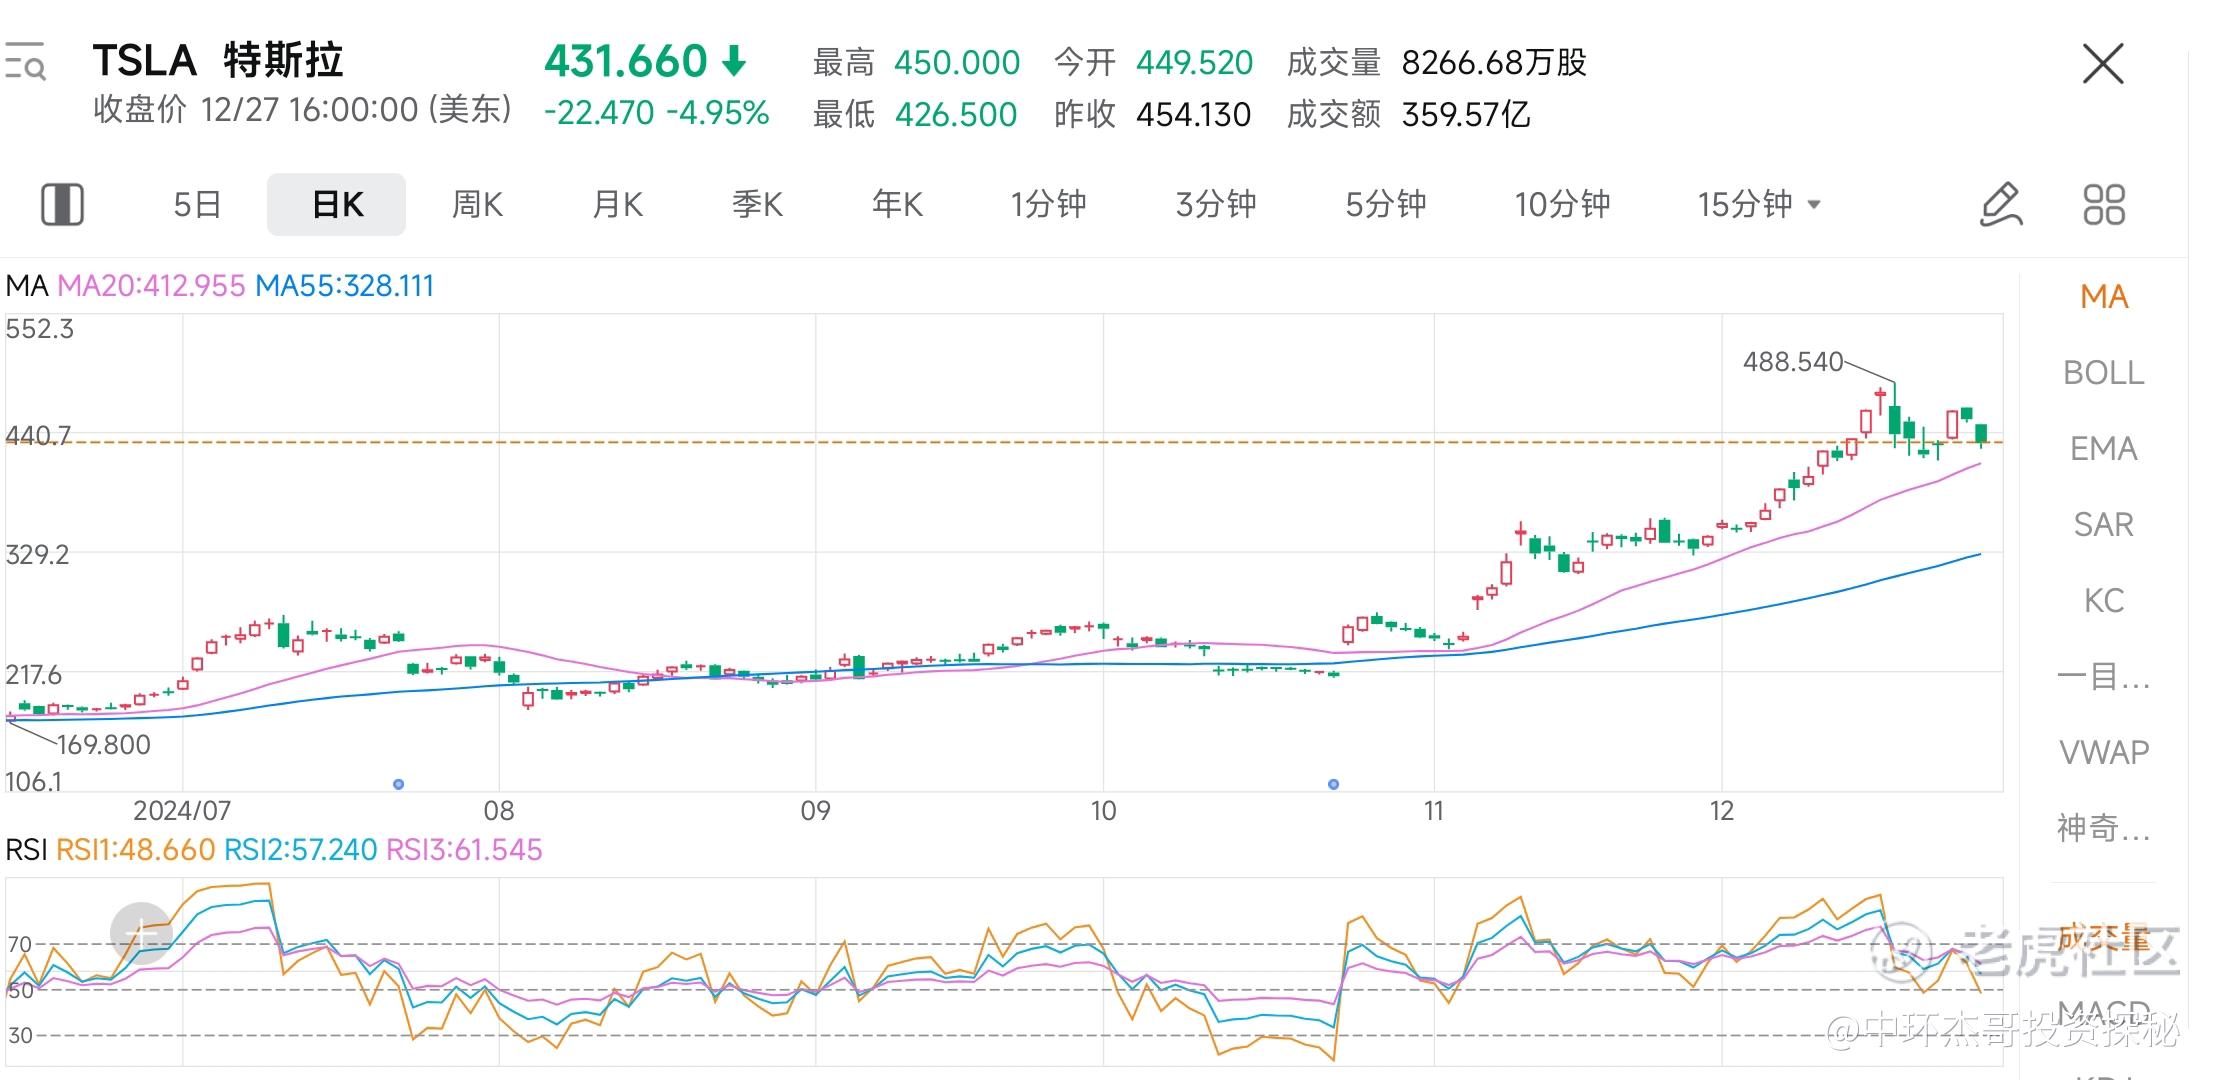Screen dimensions: 2224x1080
Task: Select the EMA indicator
Action: click(x=2104, y=448)
